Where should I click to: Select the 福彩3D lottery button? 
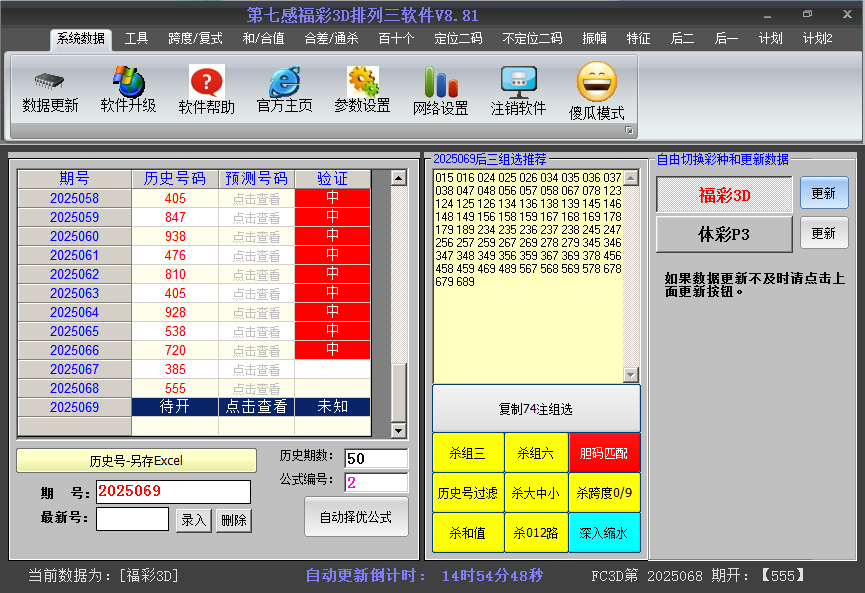724,195
